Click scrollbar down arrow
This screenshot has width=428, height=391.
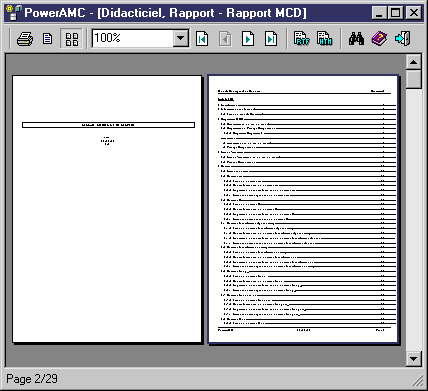pyautogui.click(x=414, y=359)
